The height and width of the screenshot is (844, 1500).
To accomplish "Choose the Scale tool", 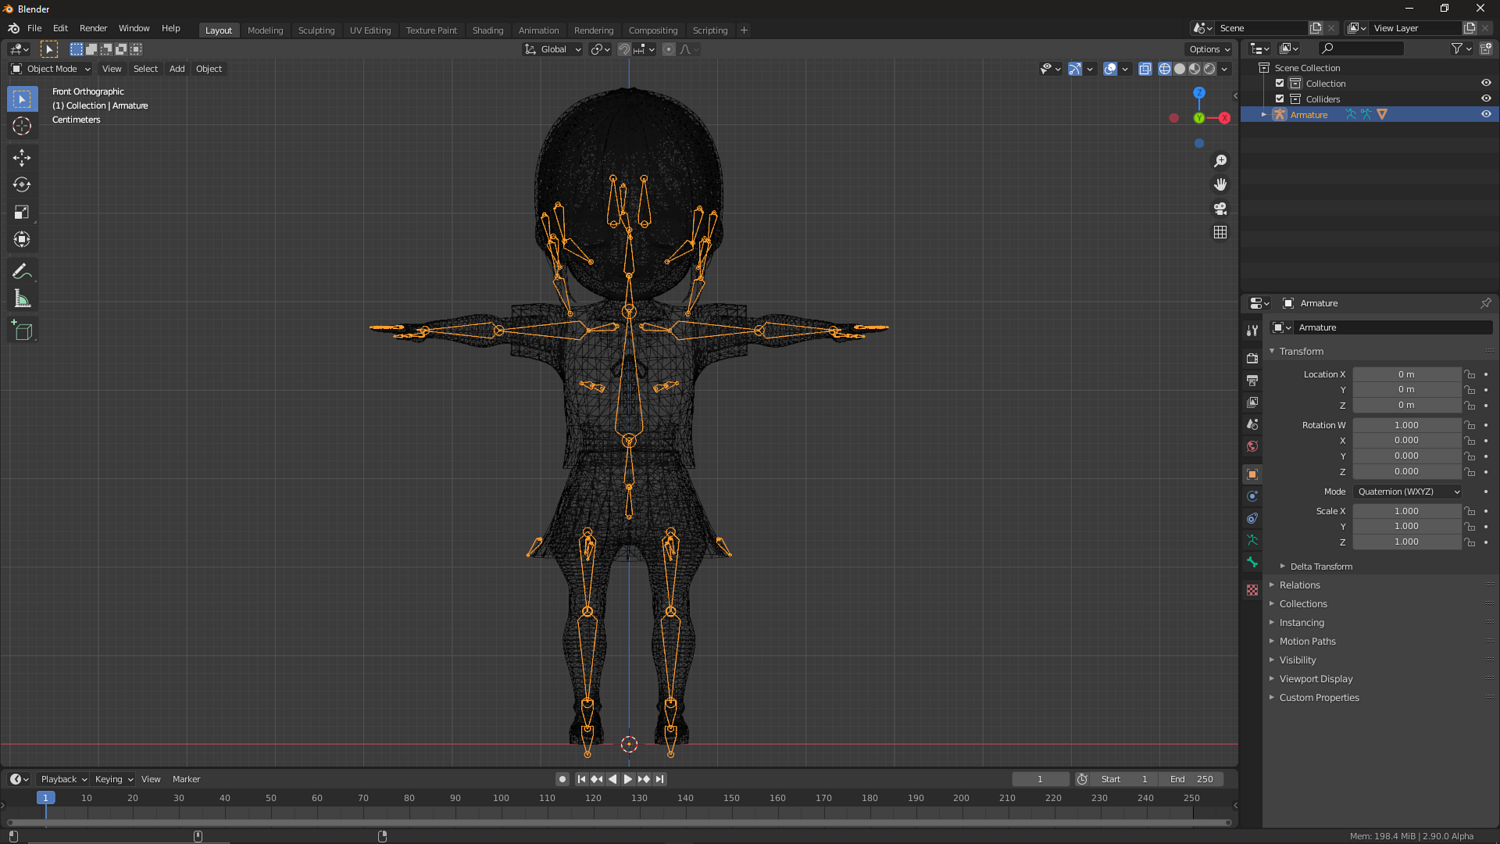I will click(22, 212).
